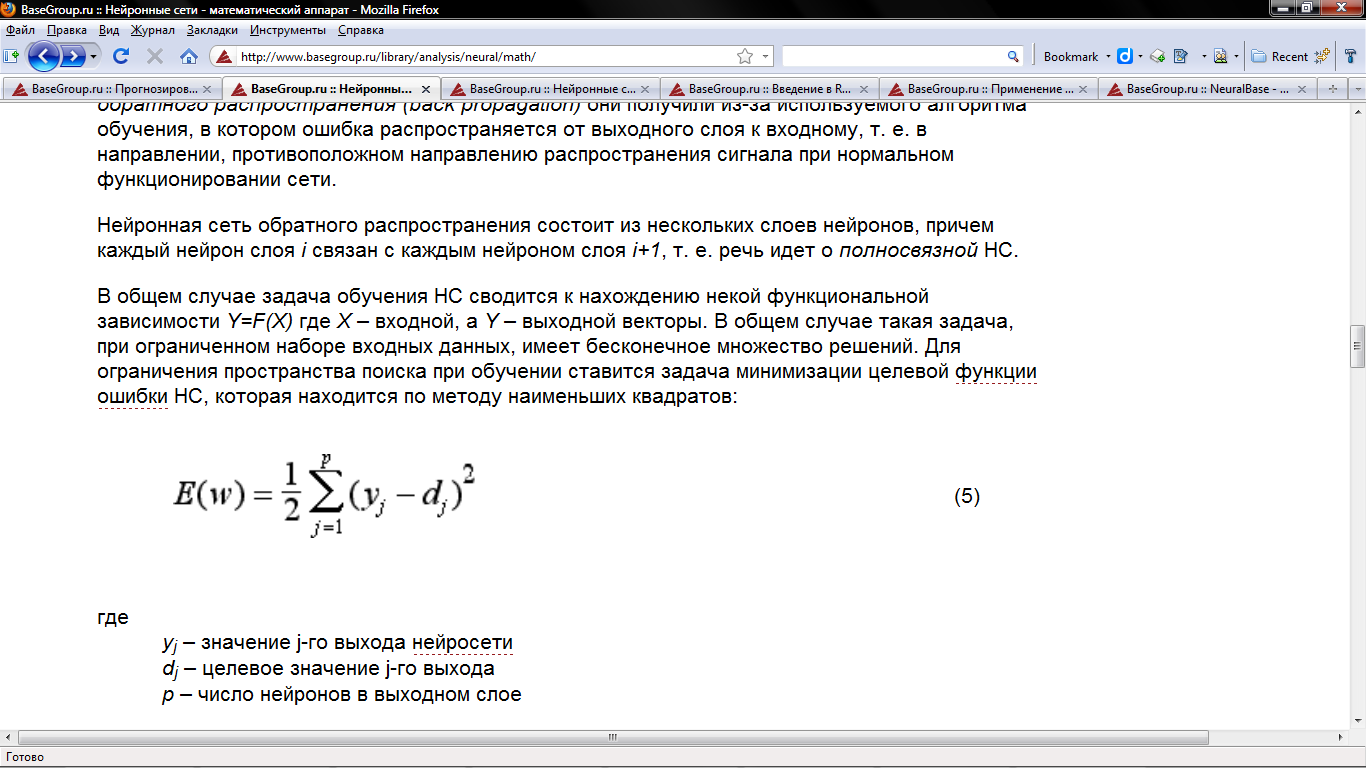Close the Прогнозиров... tab
This screenshot has width=1366, height=768.
(207, 89)
